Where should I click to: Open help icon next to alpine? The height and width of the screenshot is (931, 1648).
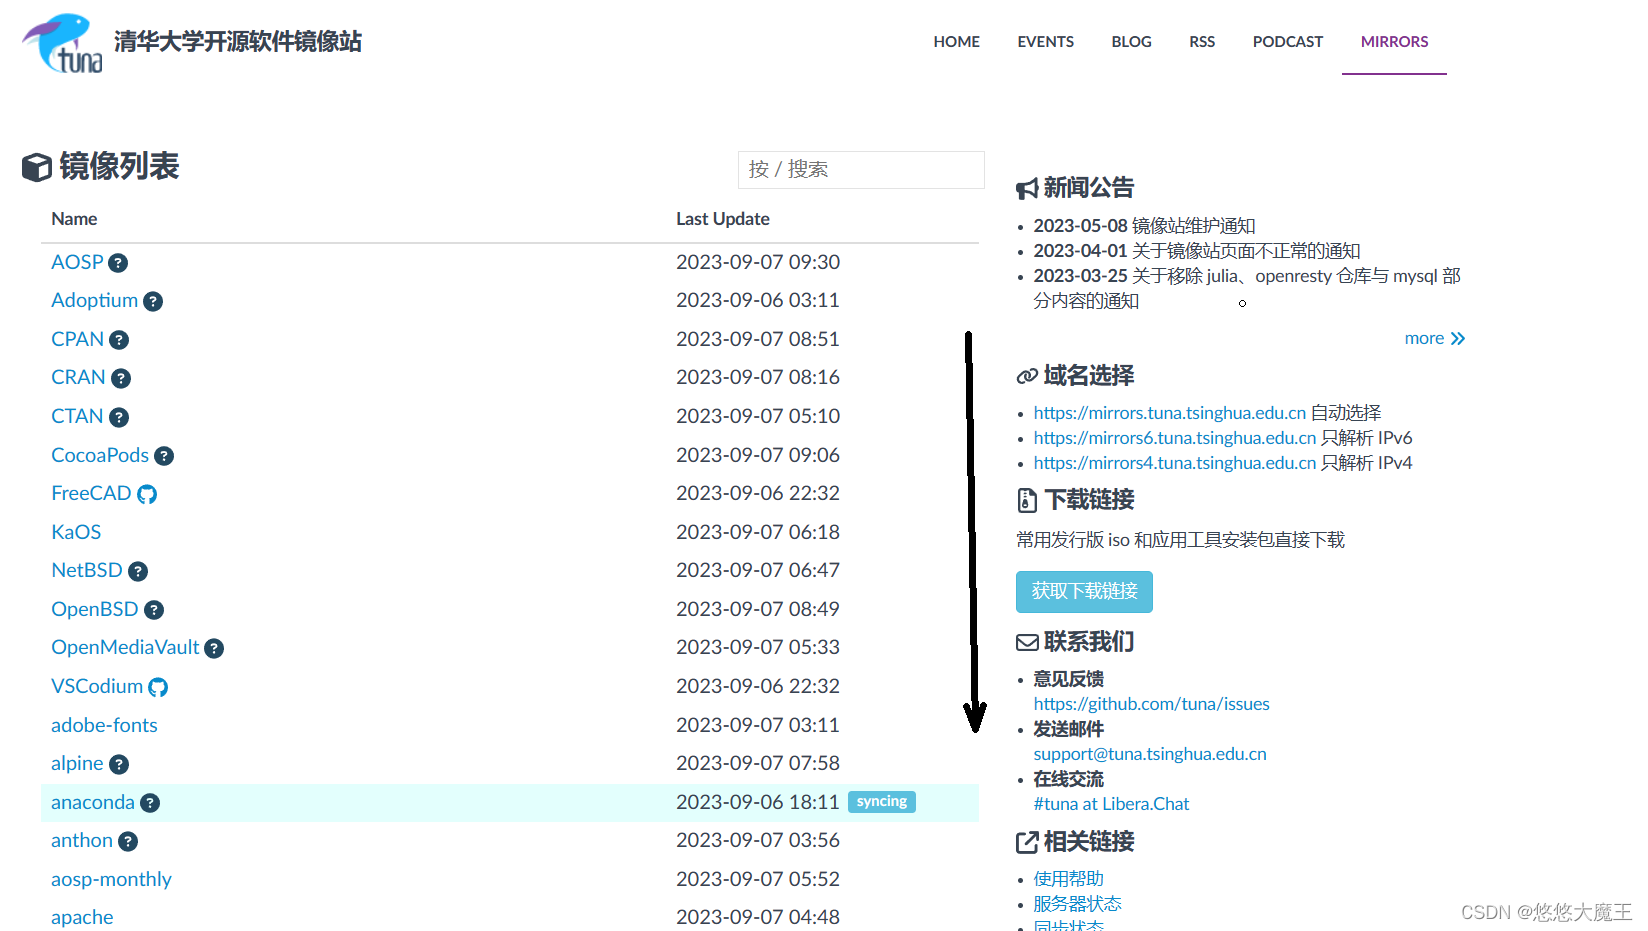click(x=119, y=764)
